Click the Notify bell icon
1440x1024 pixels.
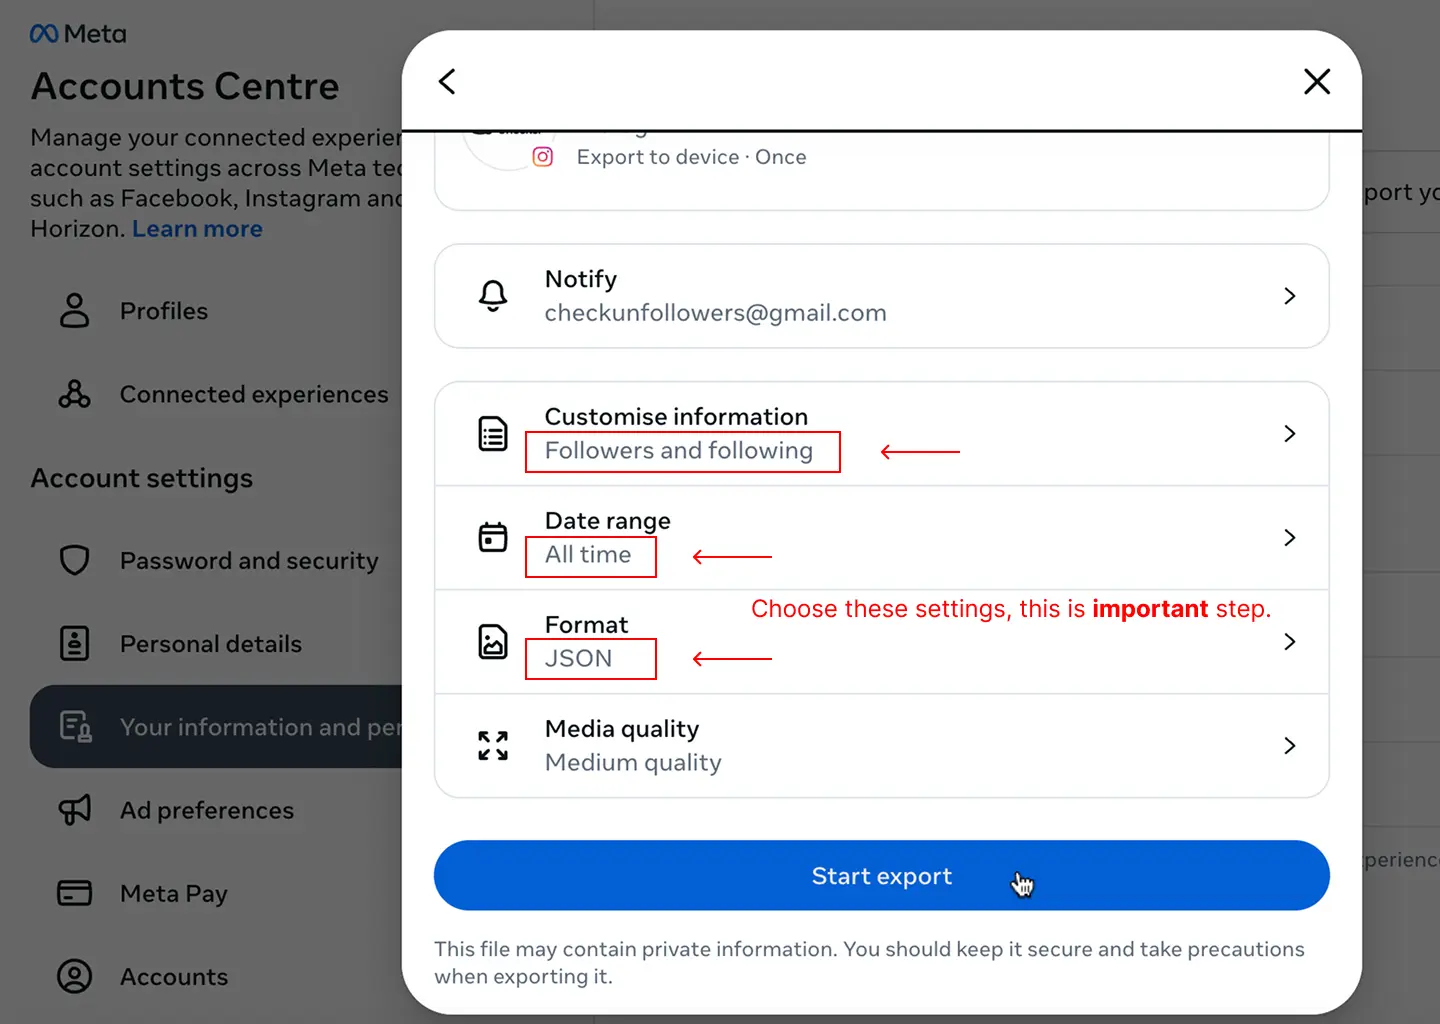click(493, 296)
